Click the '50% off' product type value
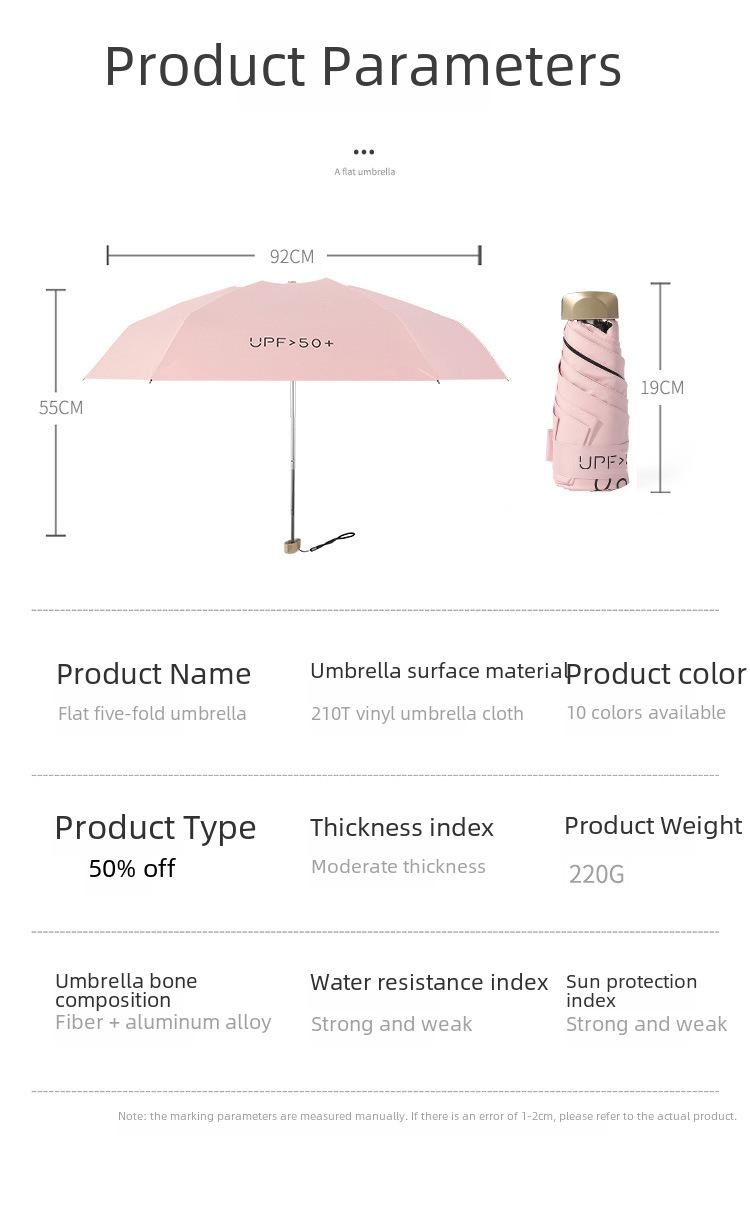 pos(132,868)
